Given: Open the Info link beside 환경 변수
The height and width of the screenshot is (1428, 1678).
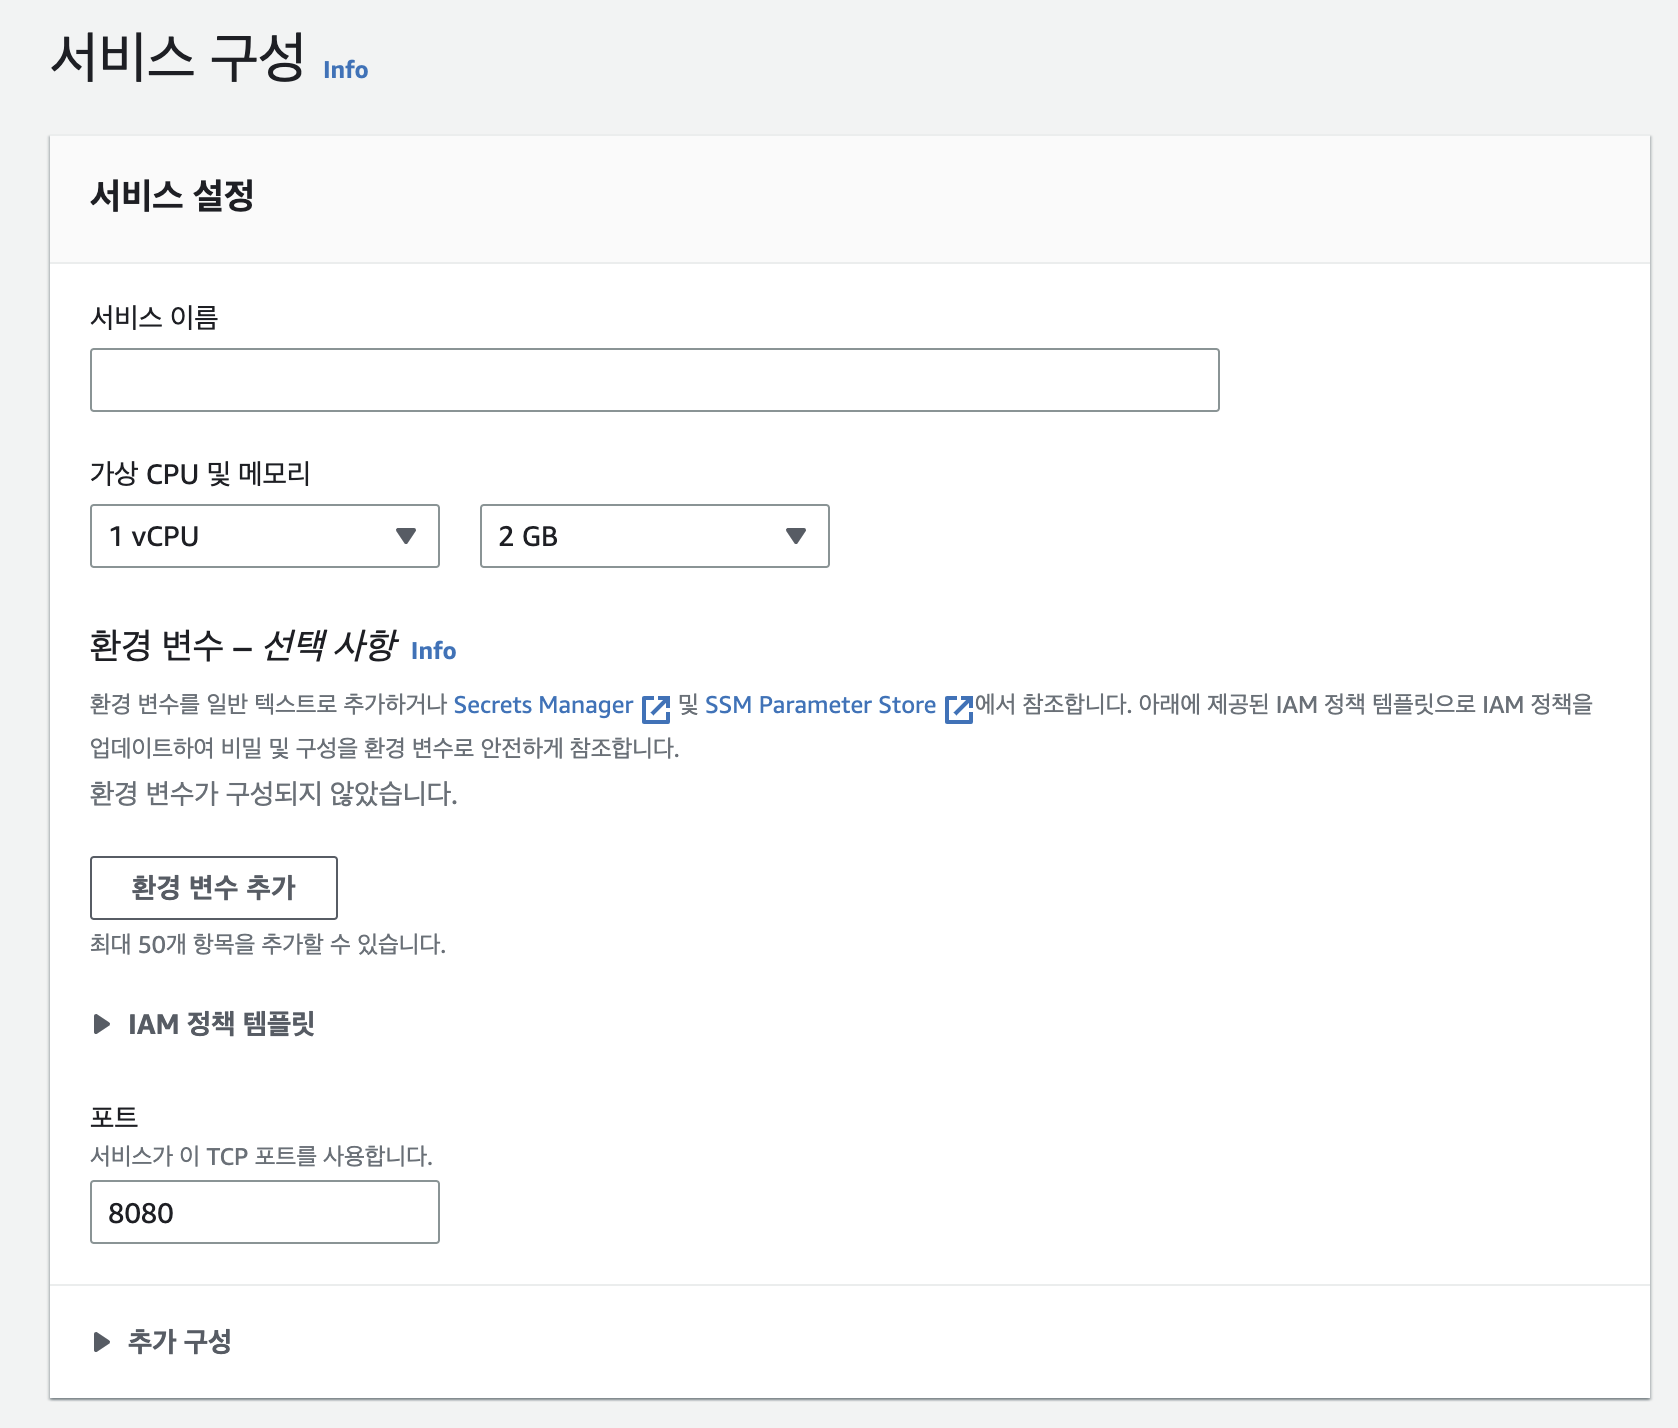Looking at the screenshot, I should (x=433, y=651).
